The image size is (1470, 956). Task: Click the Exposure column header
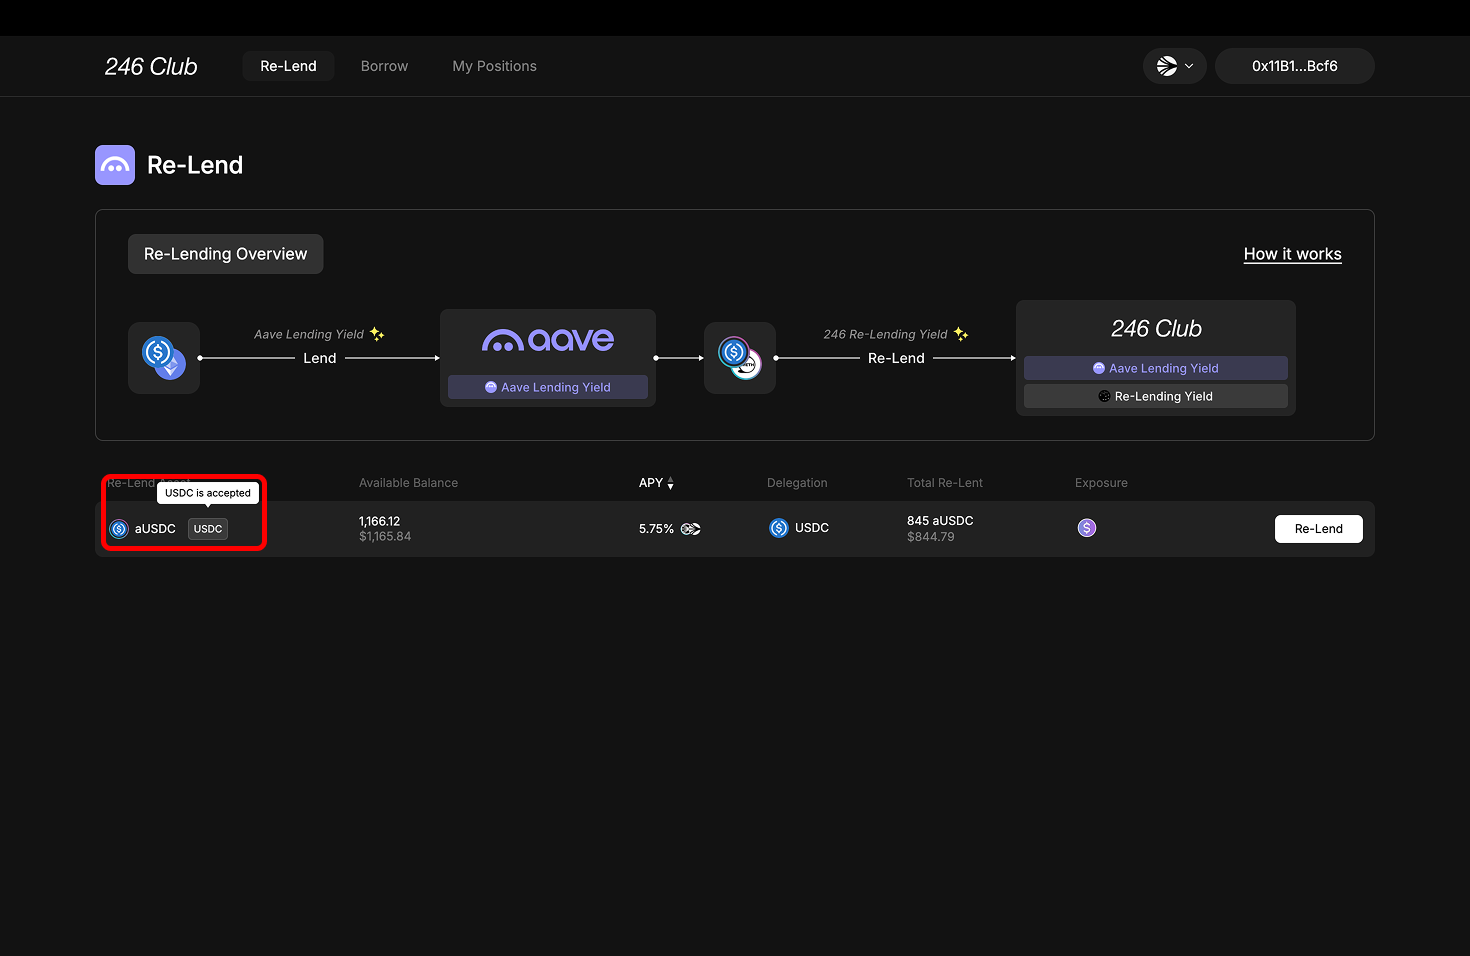click(x=1101, y=483)
